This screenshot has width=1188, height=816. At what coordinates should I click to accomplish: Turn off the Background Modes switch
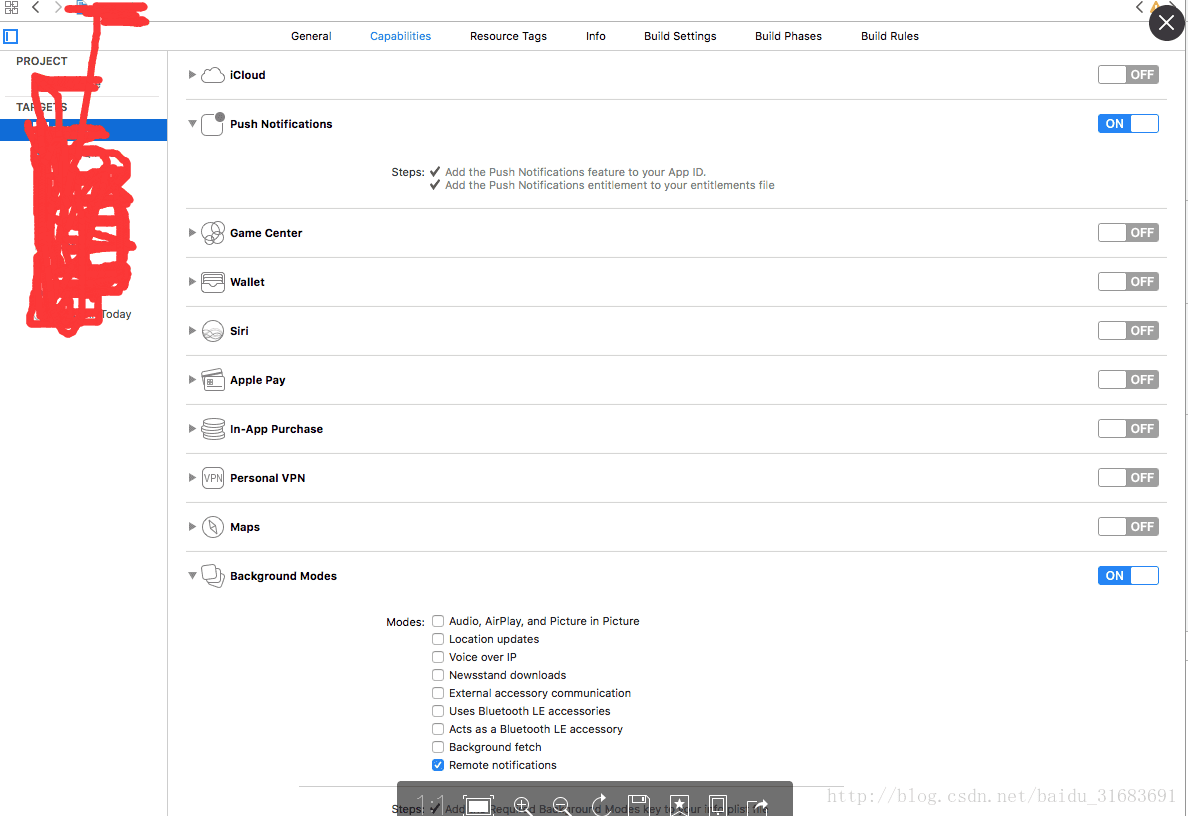point(1128,576)
